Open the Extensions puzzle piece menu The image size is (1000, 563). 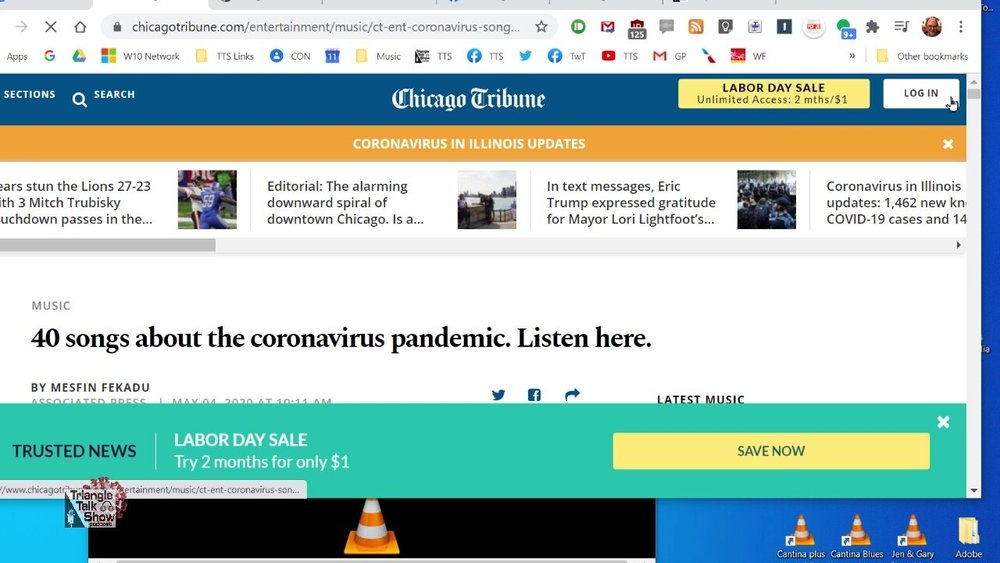pos(872,27)
